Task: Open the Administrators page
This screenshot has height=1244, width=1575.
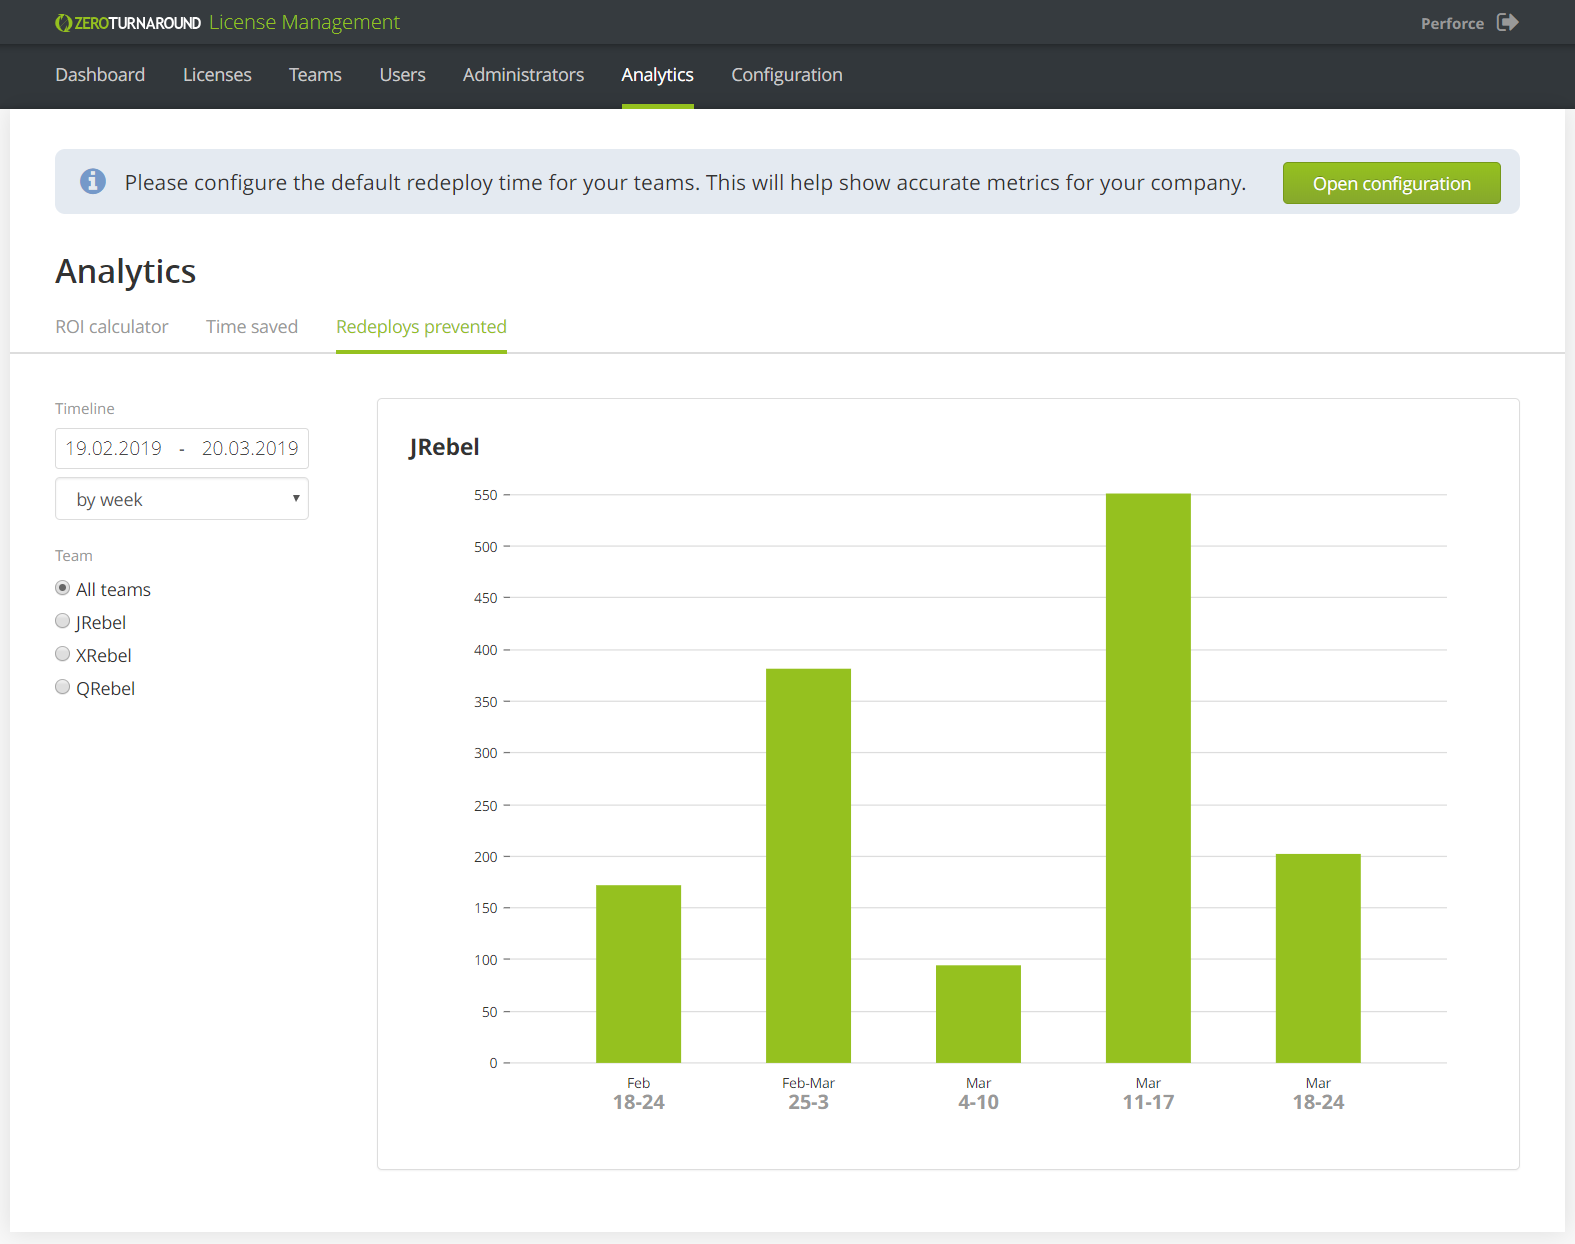Action: click(x=523, y=75)
